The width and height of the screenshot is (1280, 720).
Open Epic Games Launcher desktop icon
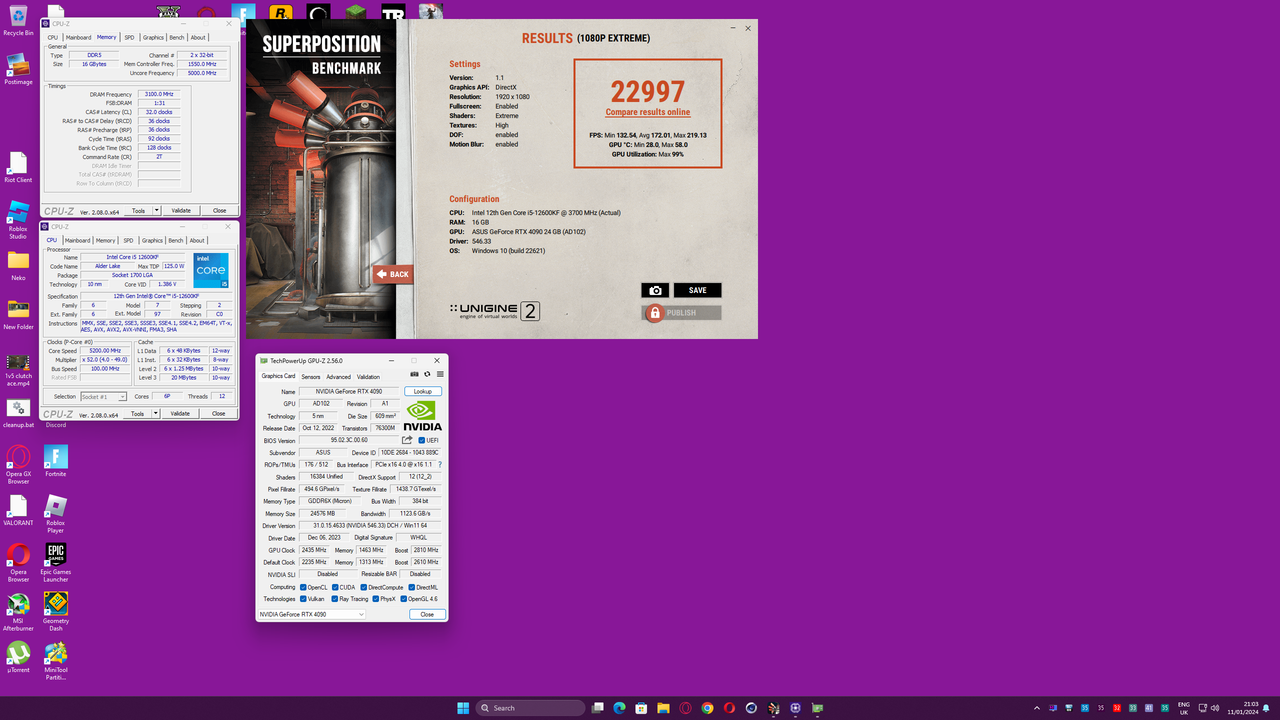click(55, 561)
